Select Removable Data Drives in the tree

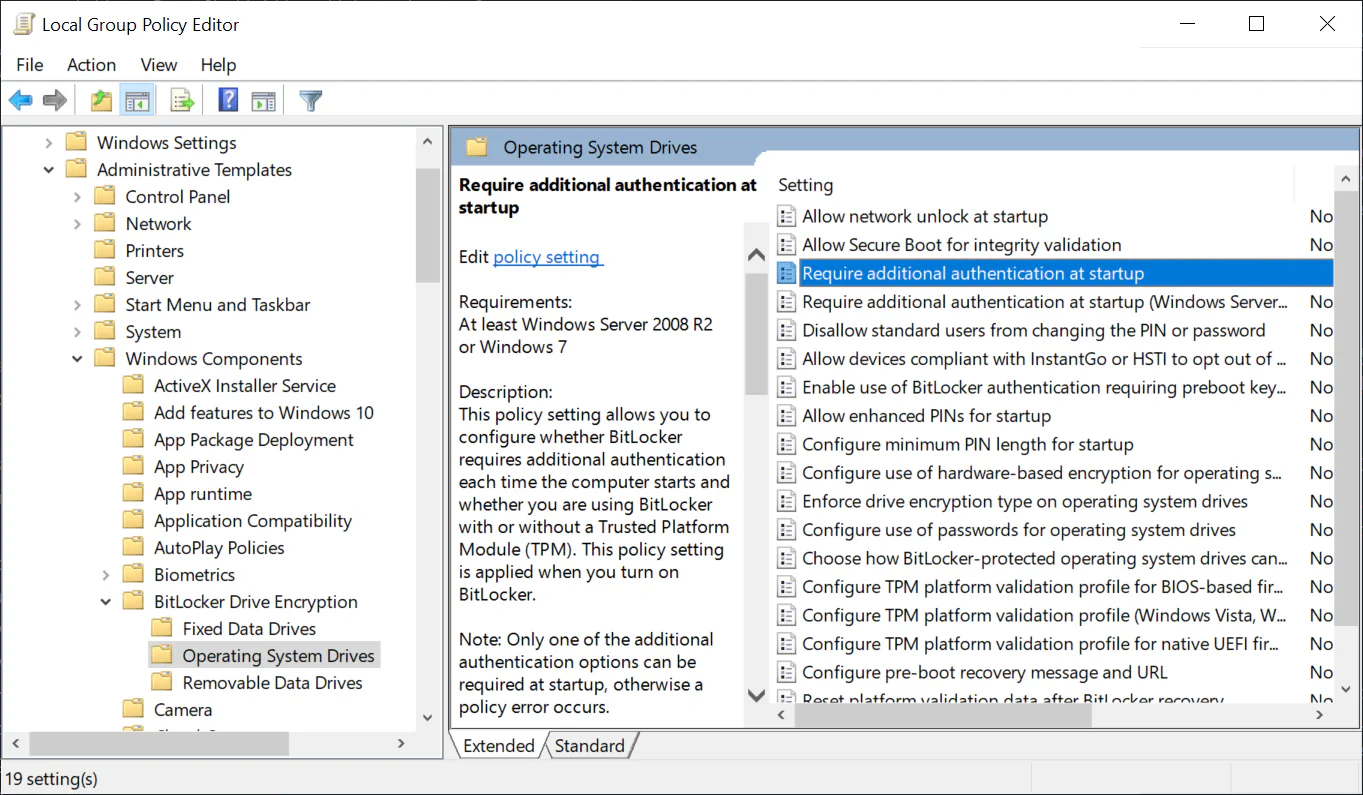271,682
